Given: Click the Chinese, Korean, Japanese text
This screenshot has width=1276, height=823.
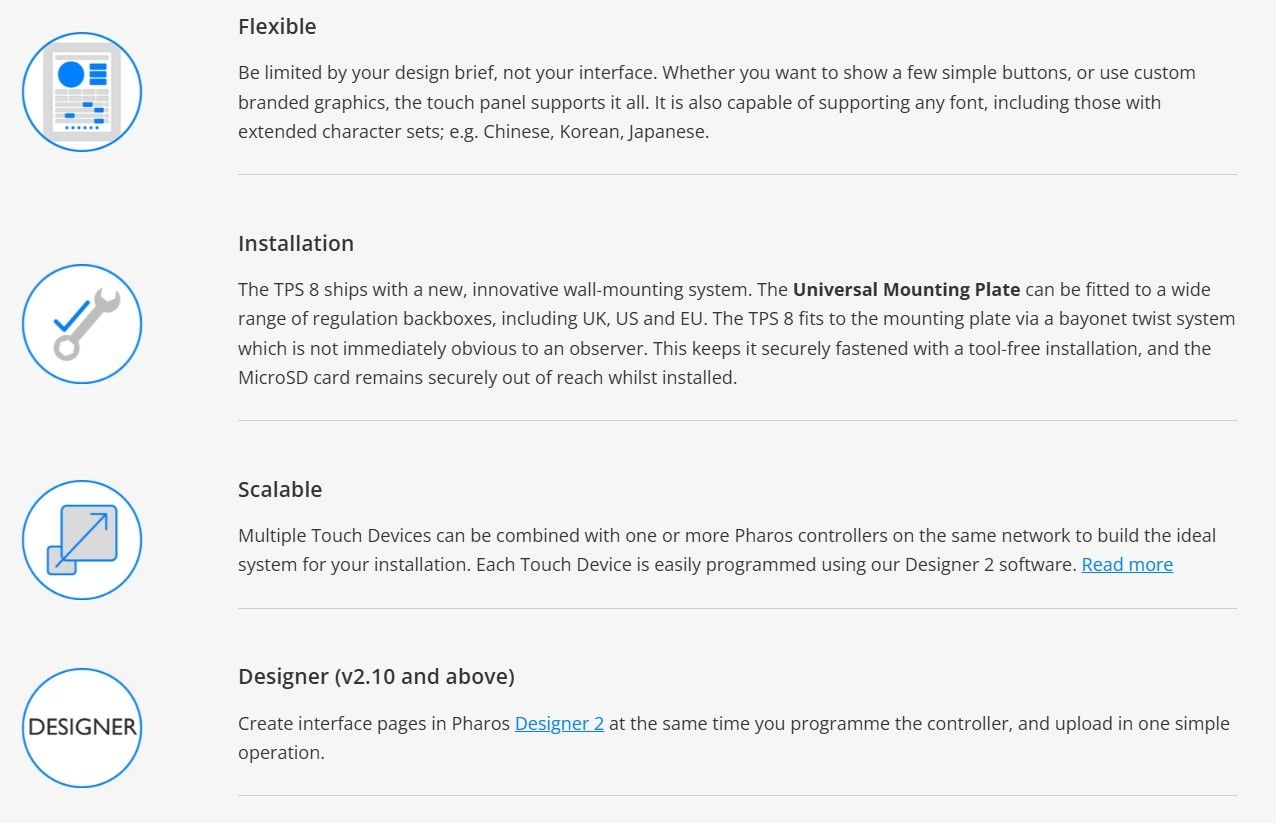Looking at the screenshot, I should [596, 132].
